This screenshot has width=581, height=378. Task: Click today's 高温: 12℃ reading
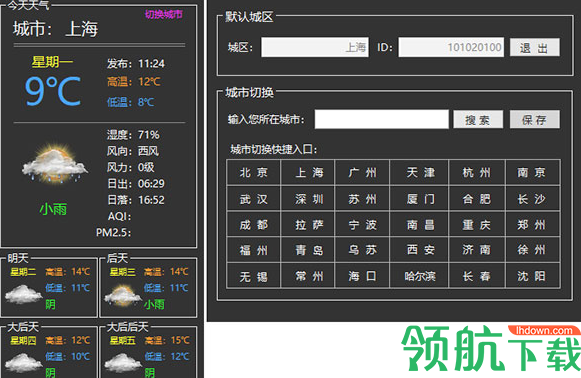134,82
